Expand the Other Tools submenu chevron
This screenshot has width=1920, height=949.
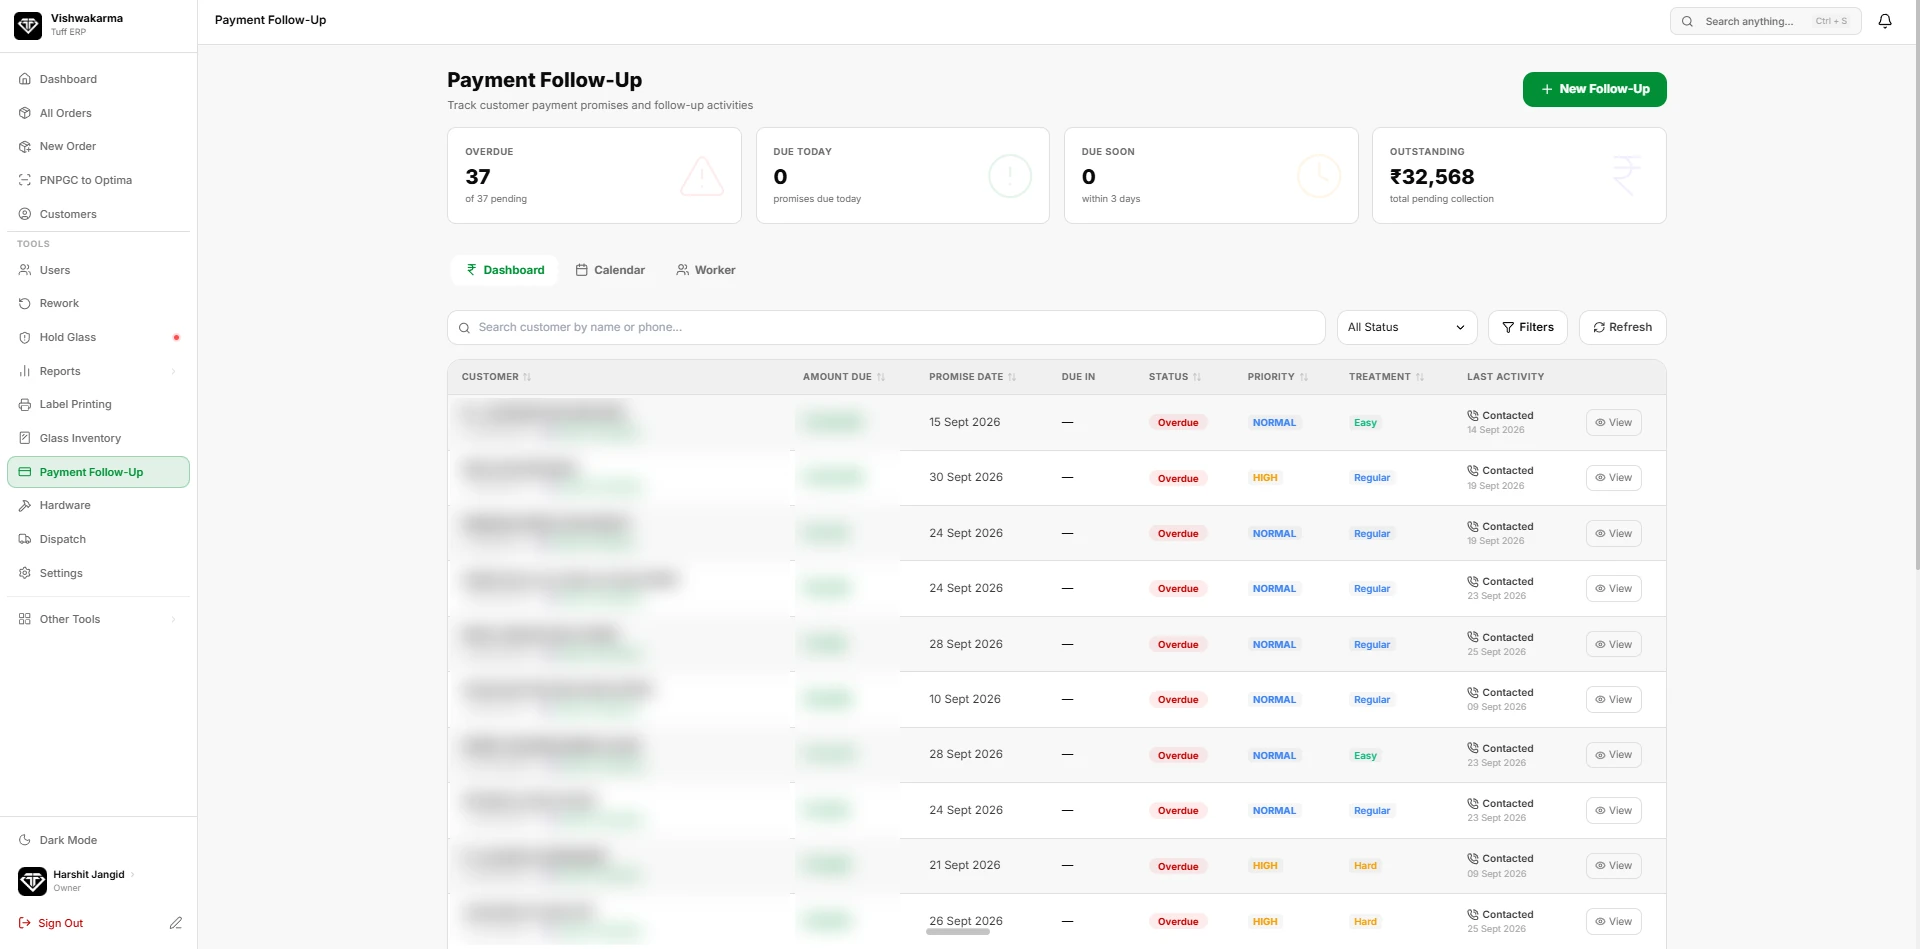(x=174, y=619)
